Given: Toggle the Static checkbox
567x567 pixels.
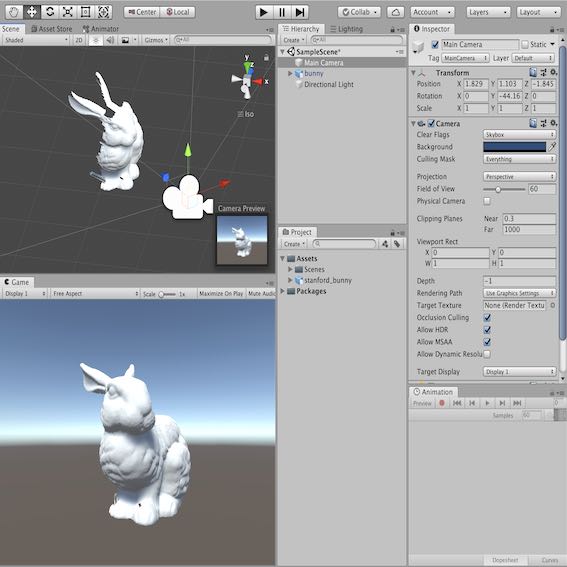Looking at the screenshot, I should (525, 44).
